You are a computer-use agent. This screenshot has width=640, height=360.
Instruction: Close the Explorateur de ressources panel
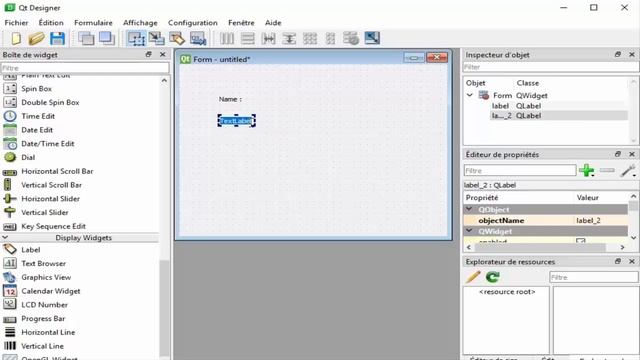[x=632, y=261]
